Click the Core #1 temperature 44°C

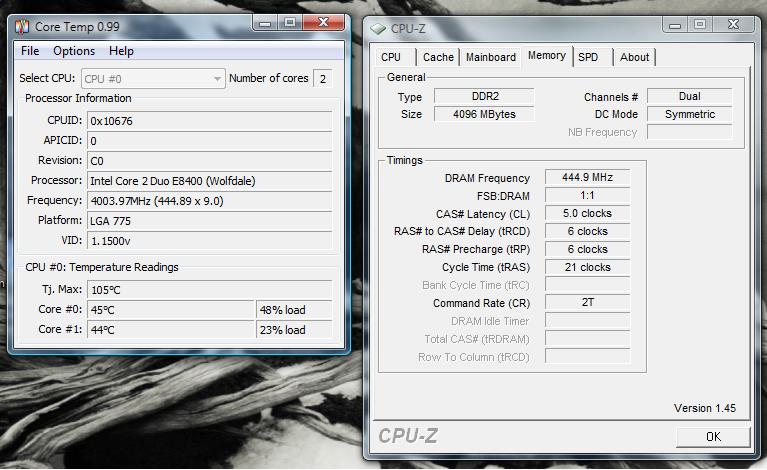171,330
